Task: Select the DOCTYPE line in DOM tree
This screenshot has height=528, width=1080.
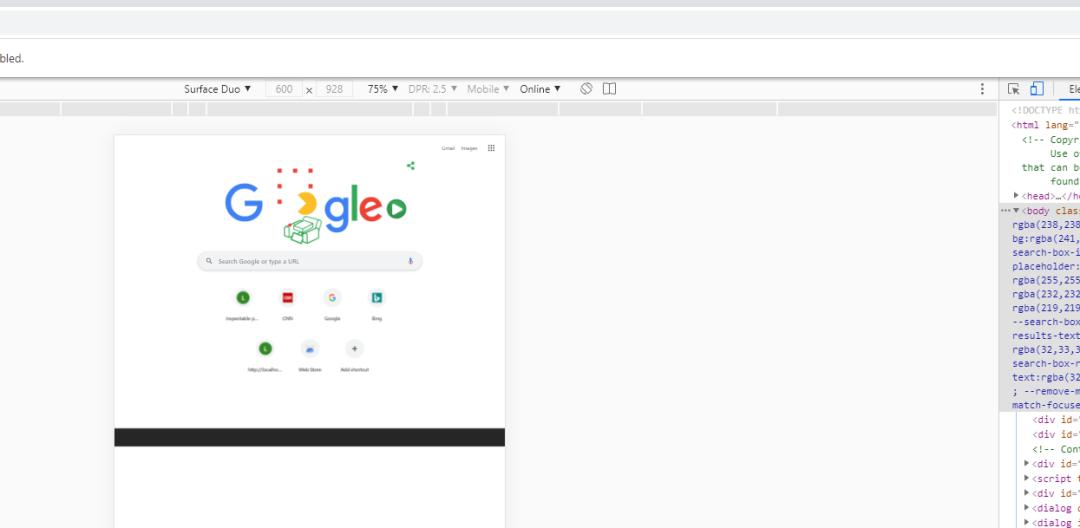Action: (x=1046, y=110)
